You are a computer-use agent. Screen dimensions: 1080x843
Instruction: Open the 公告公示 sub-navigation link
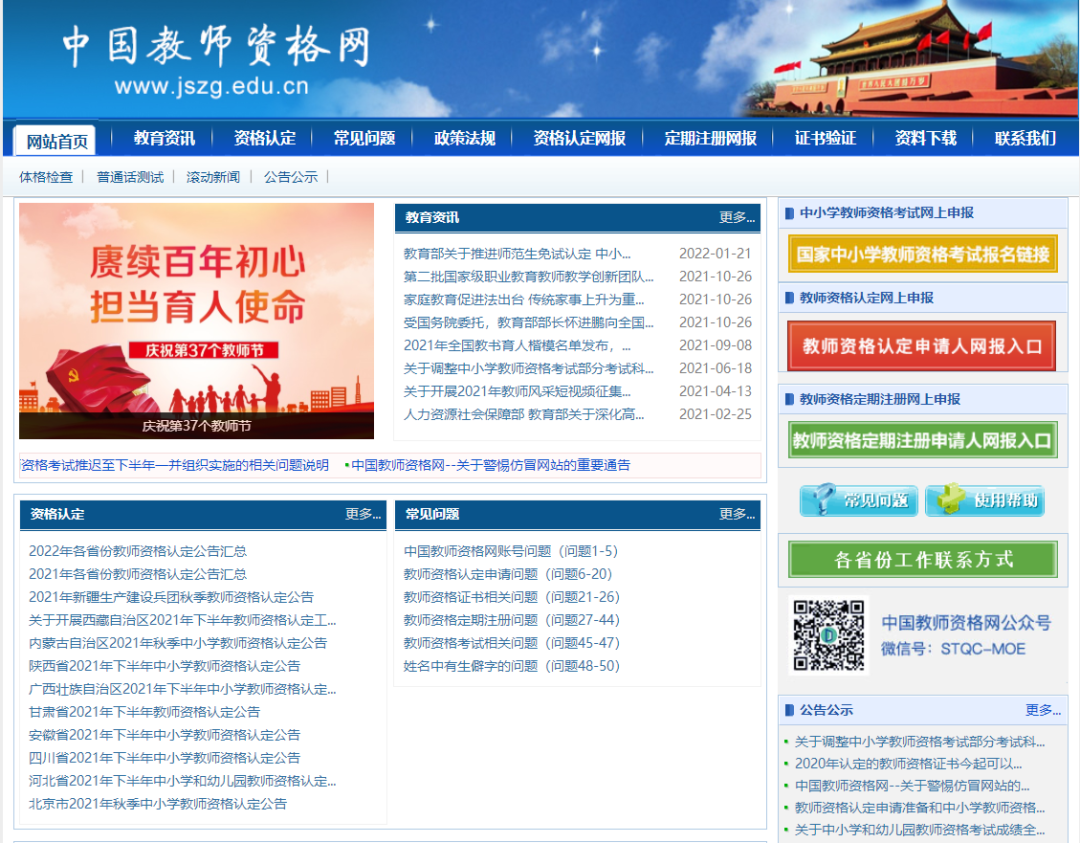(291, 177)
